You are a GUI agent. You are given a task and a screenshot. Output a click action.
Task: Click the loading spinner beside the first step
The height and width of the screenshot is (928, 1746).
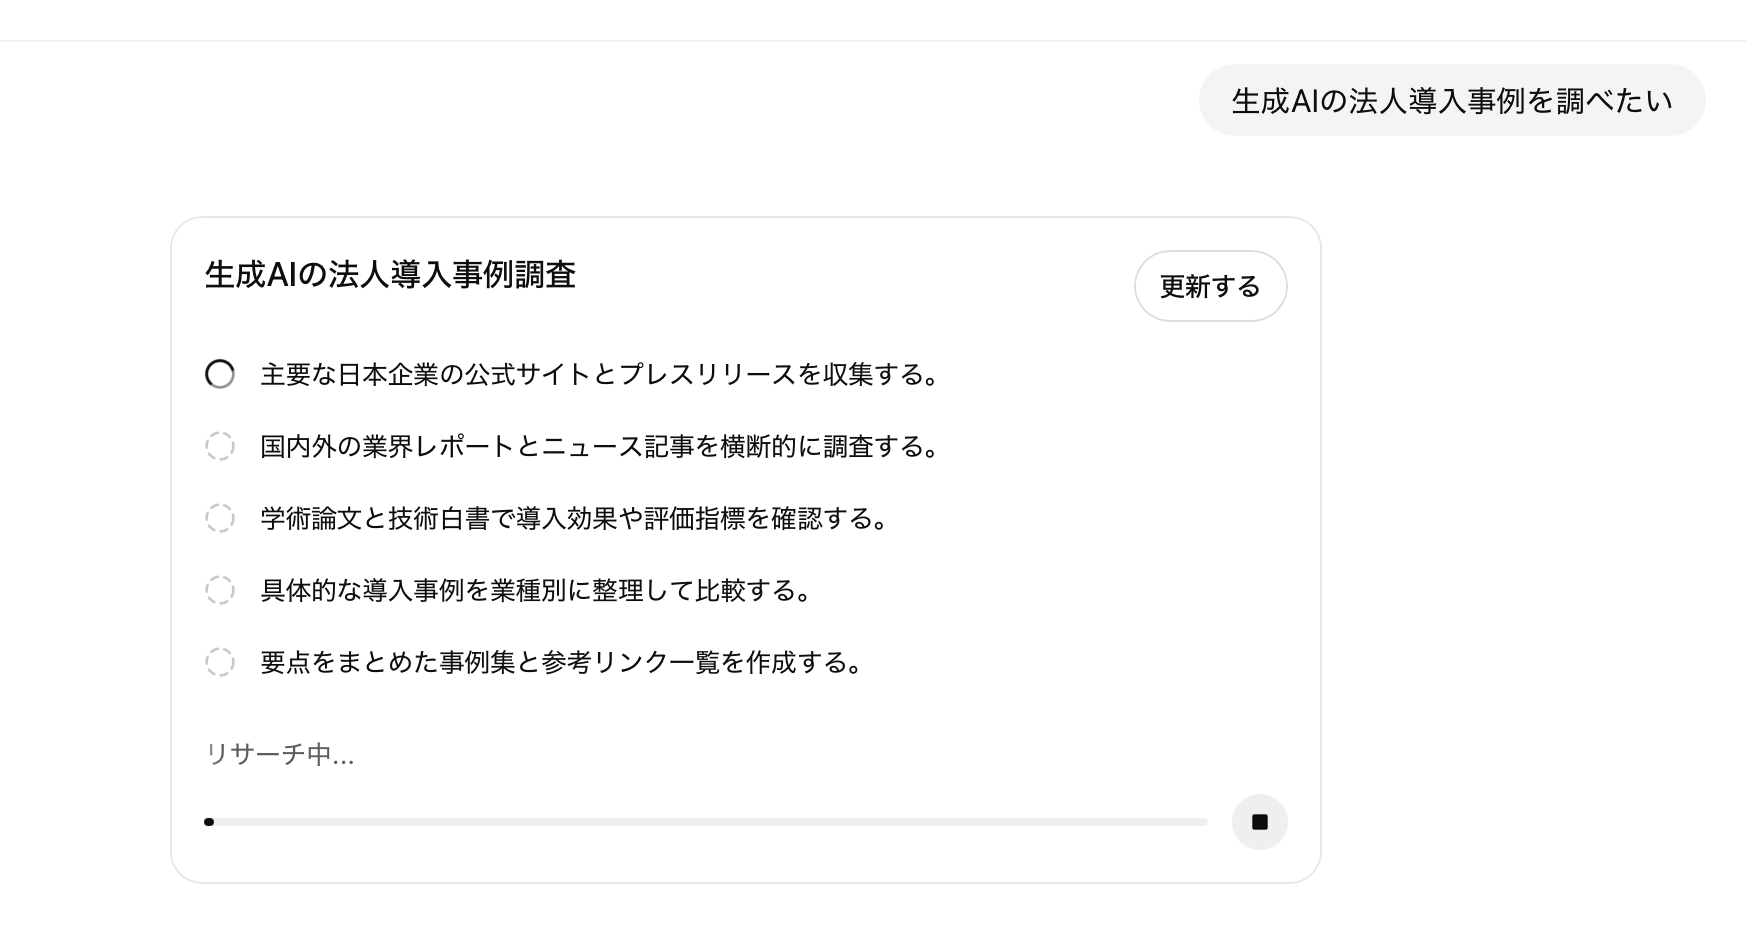coord(220,374)
